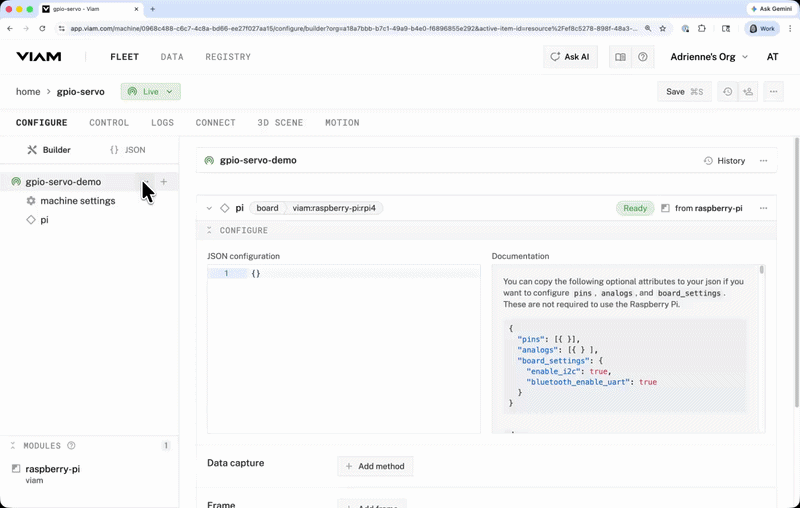800x508 pixels.
Task: Click viam:raspberry-pi:rpi4 model tag
Action: pos(334,208)
